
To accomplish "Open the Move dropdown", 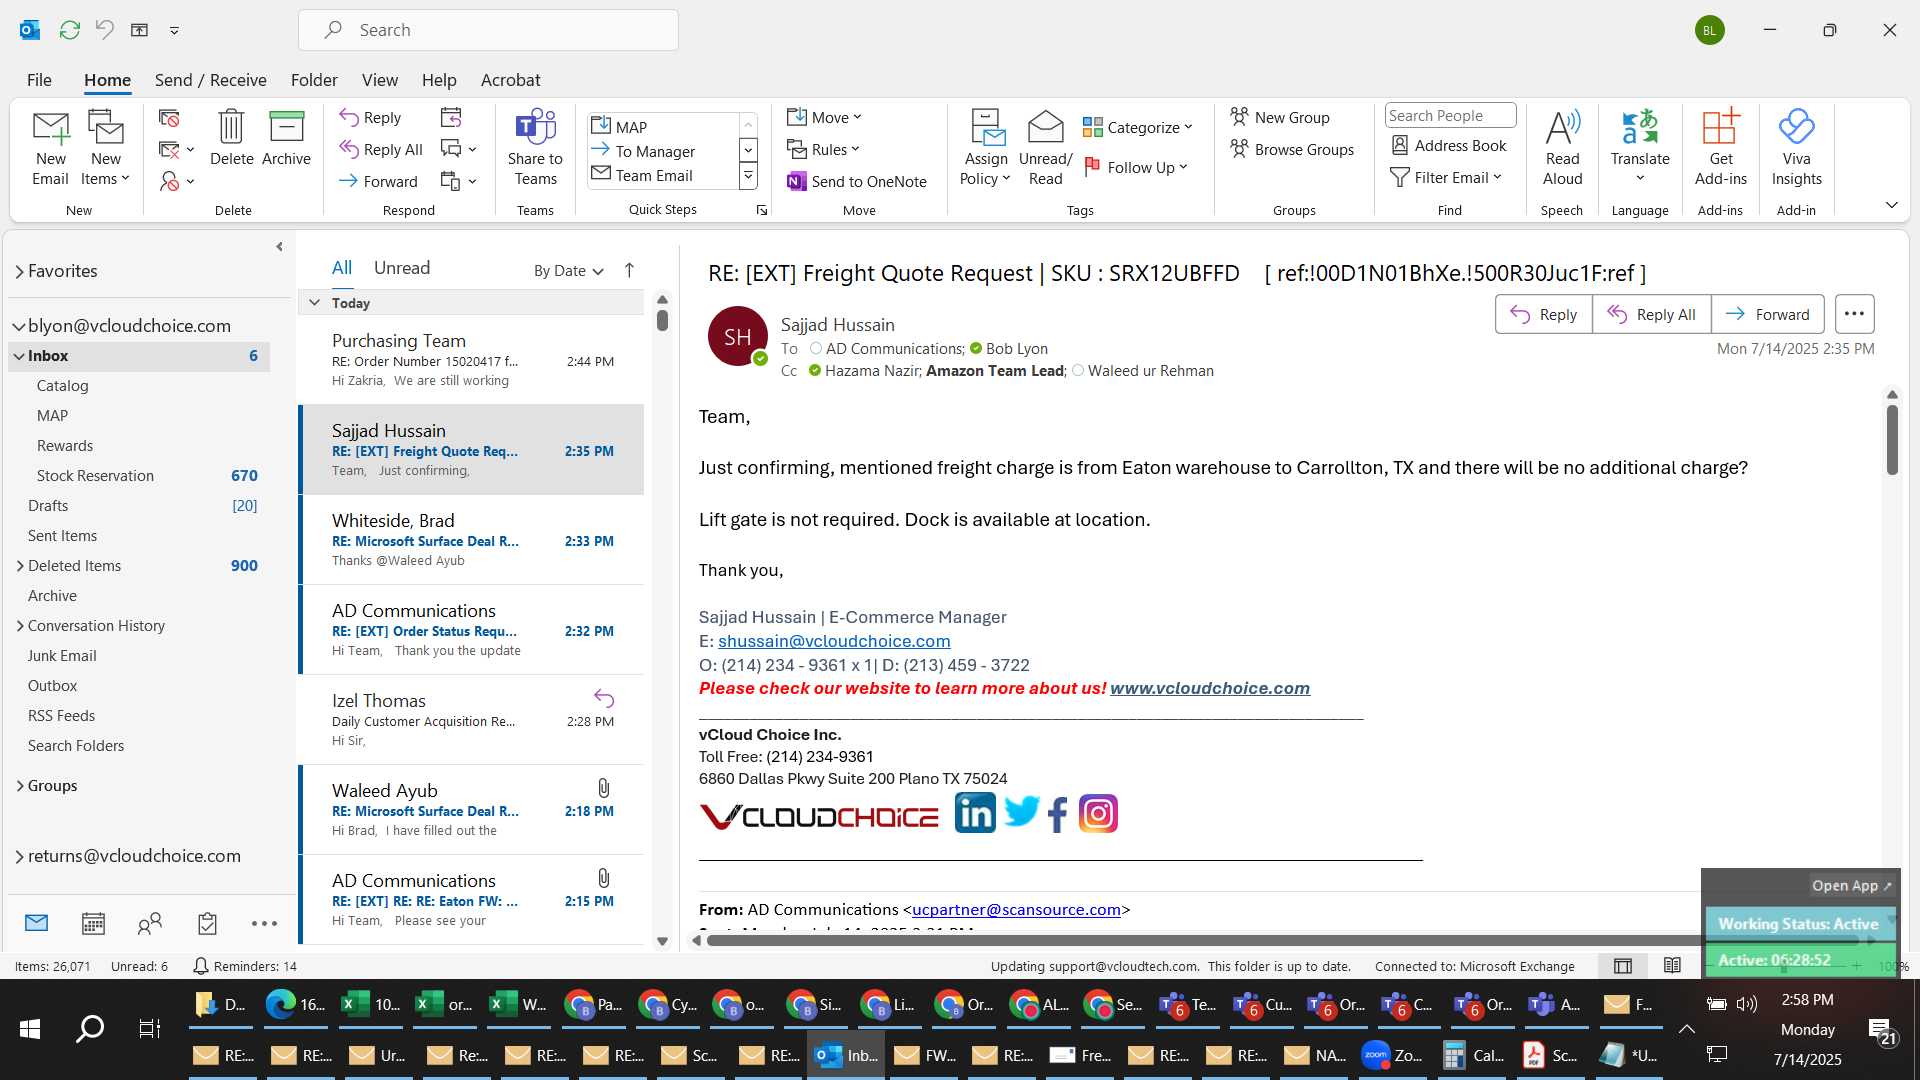I will (824, 117).
